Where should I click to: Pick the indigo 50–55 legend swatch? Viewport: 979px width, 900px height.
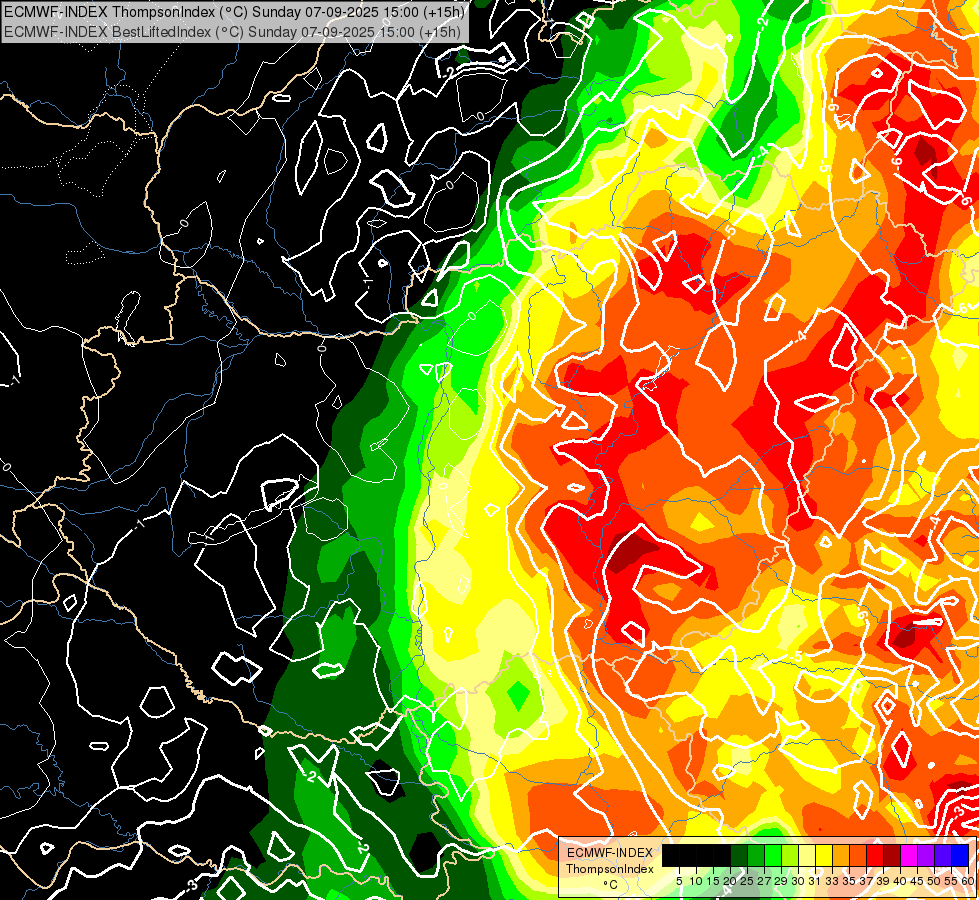[943, 856]
